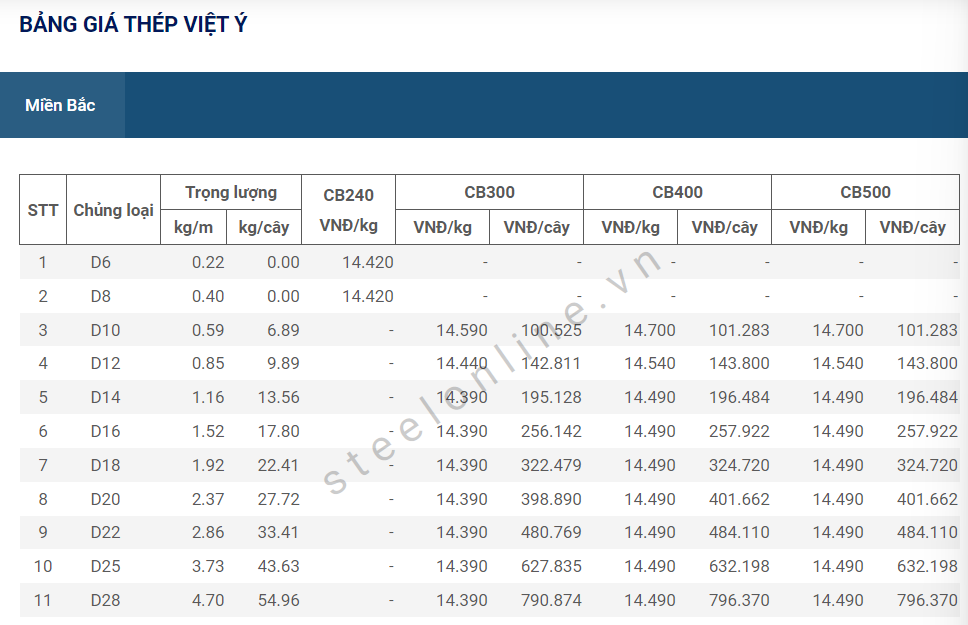The image size is (968, 625).
Task: Click the 22.41 kg/cây value
Action: pos(279,466)
